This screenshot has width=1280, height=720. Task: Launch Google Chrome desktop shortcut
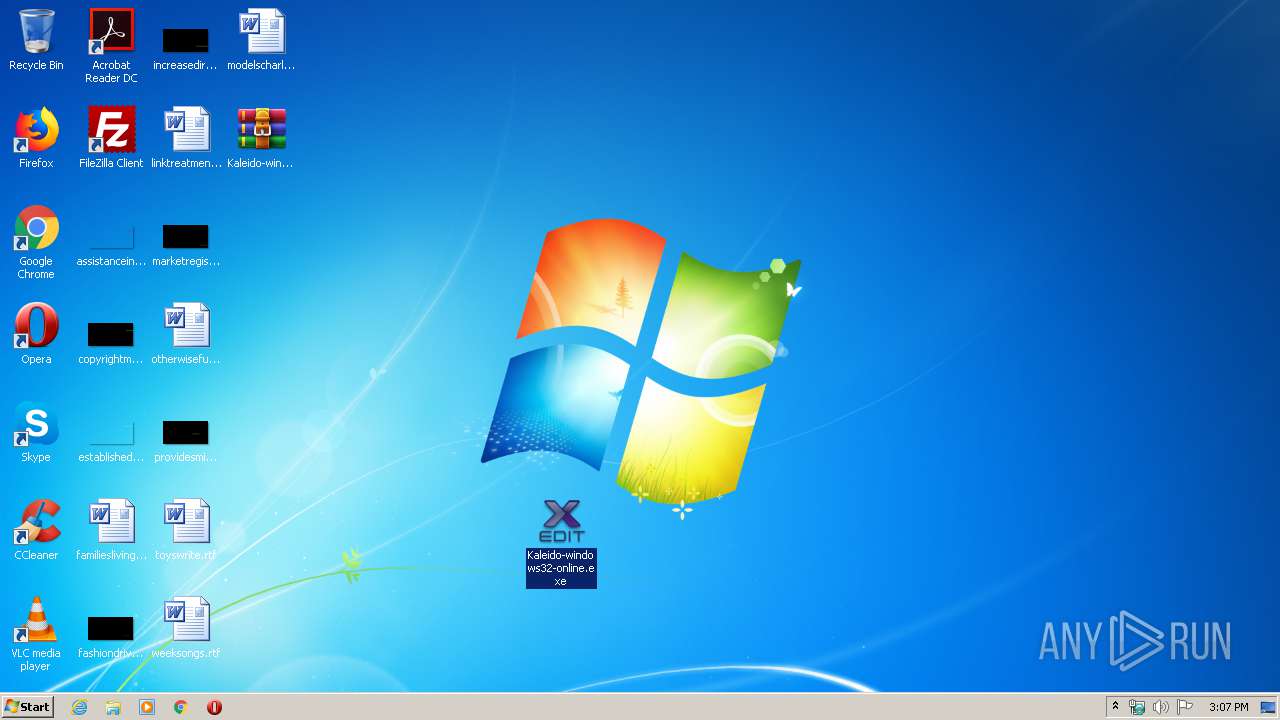tap(36, 242)
